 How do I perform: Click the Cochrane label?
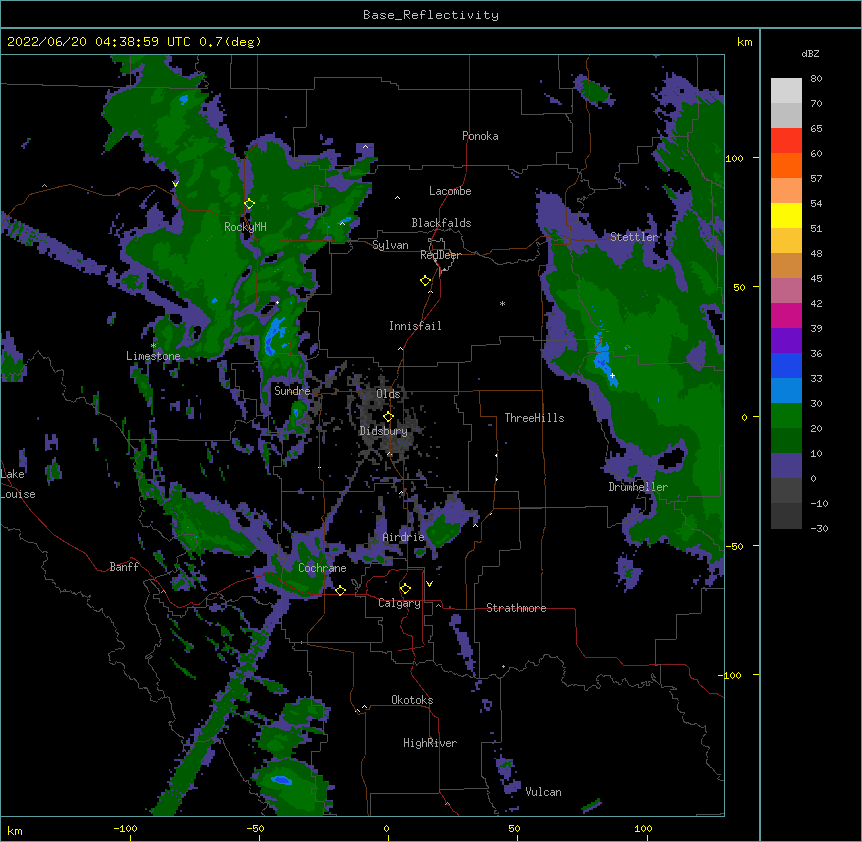(322, 568)
